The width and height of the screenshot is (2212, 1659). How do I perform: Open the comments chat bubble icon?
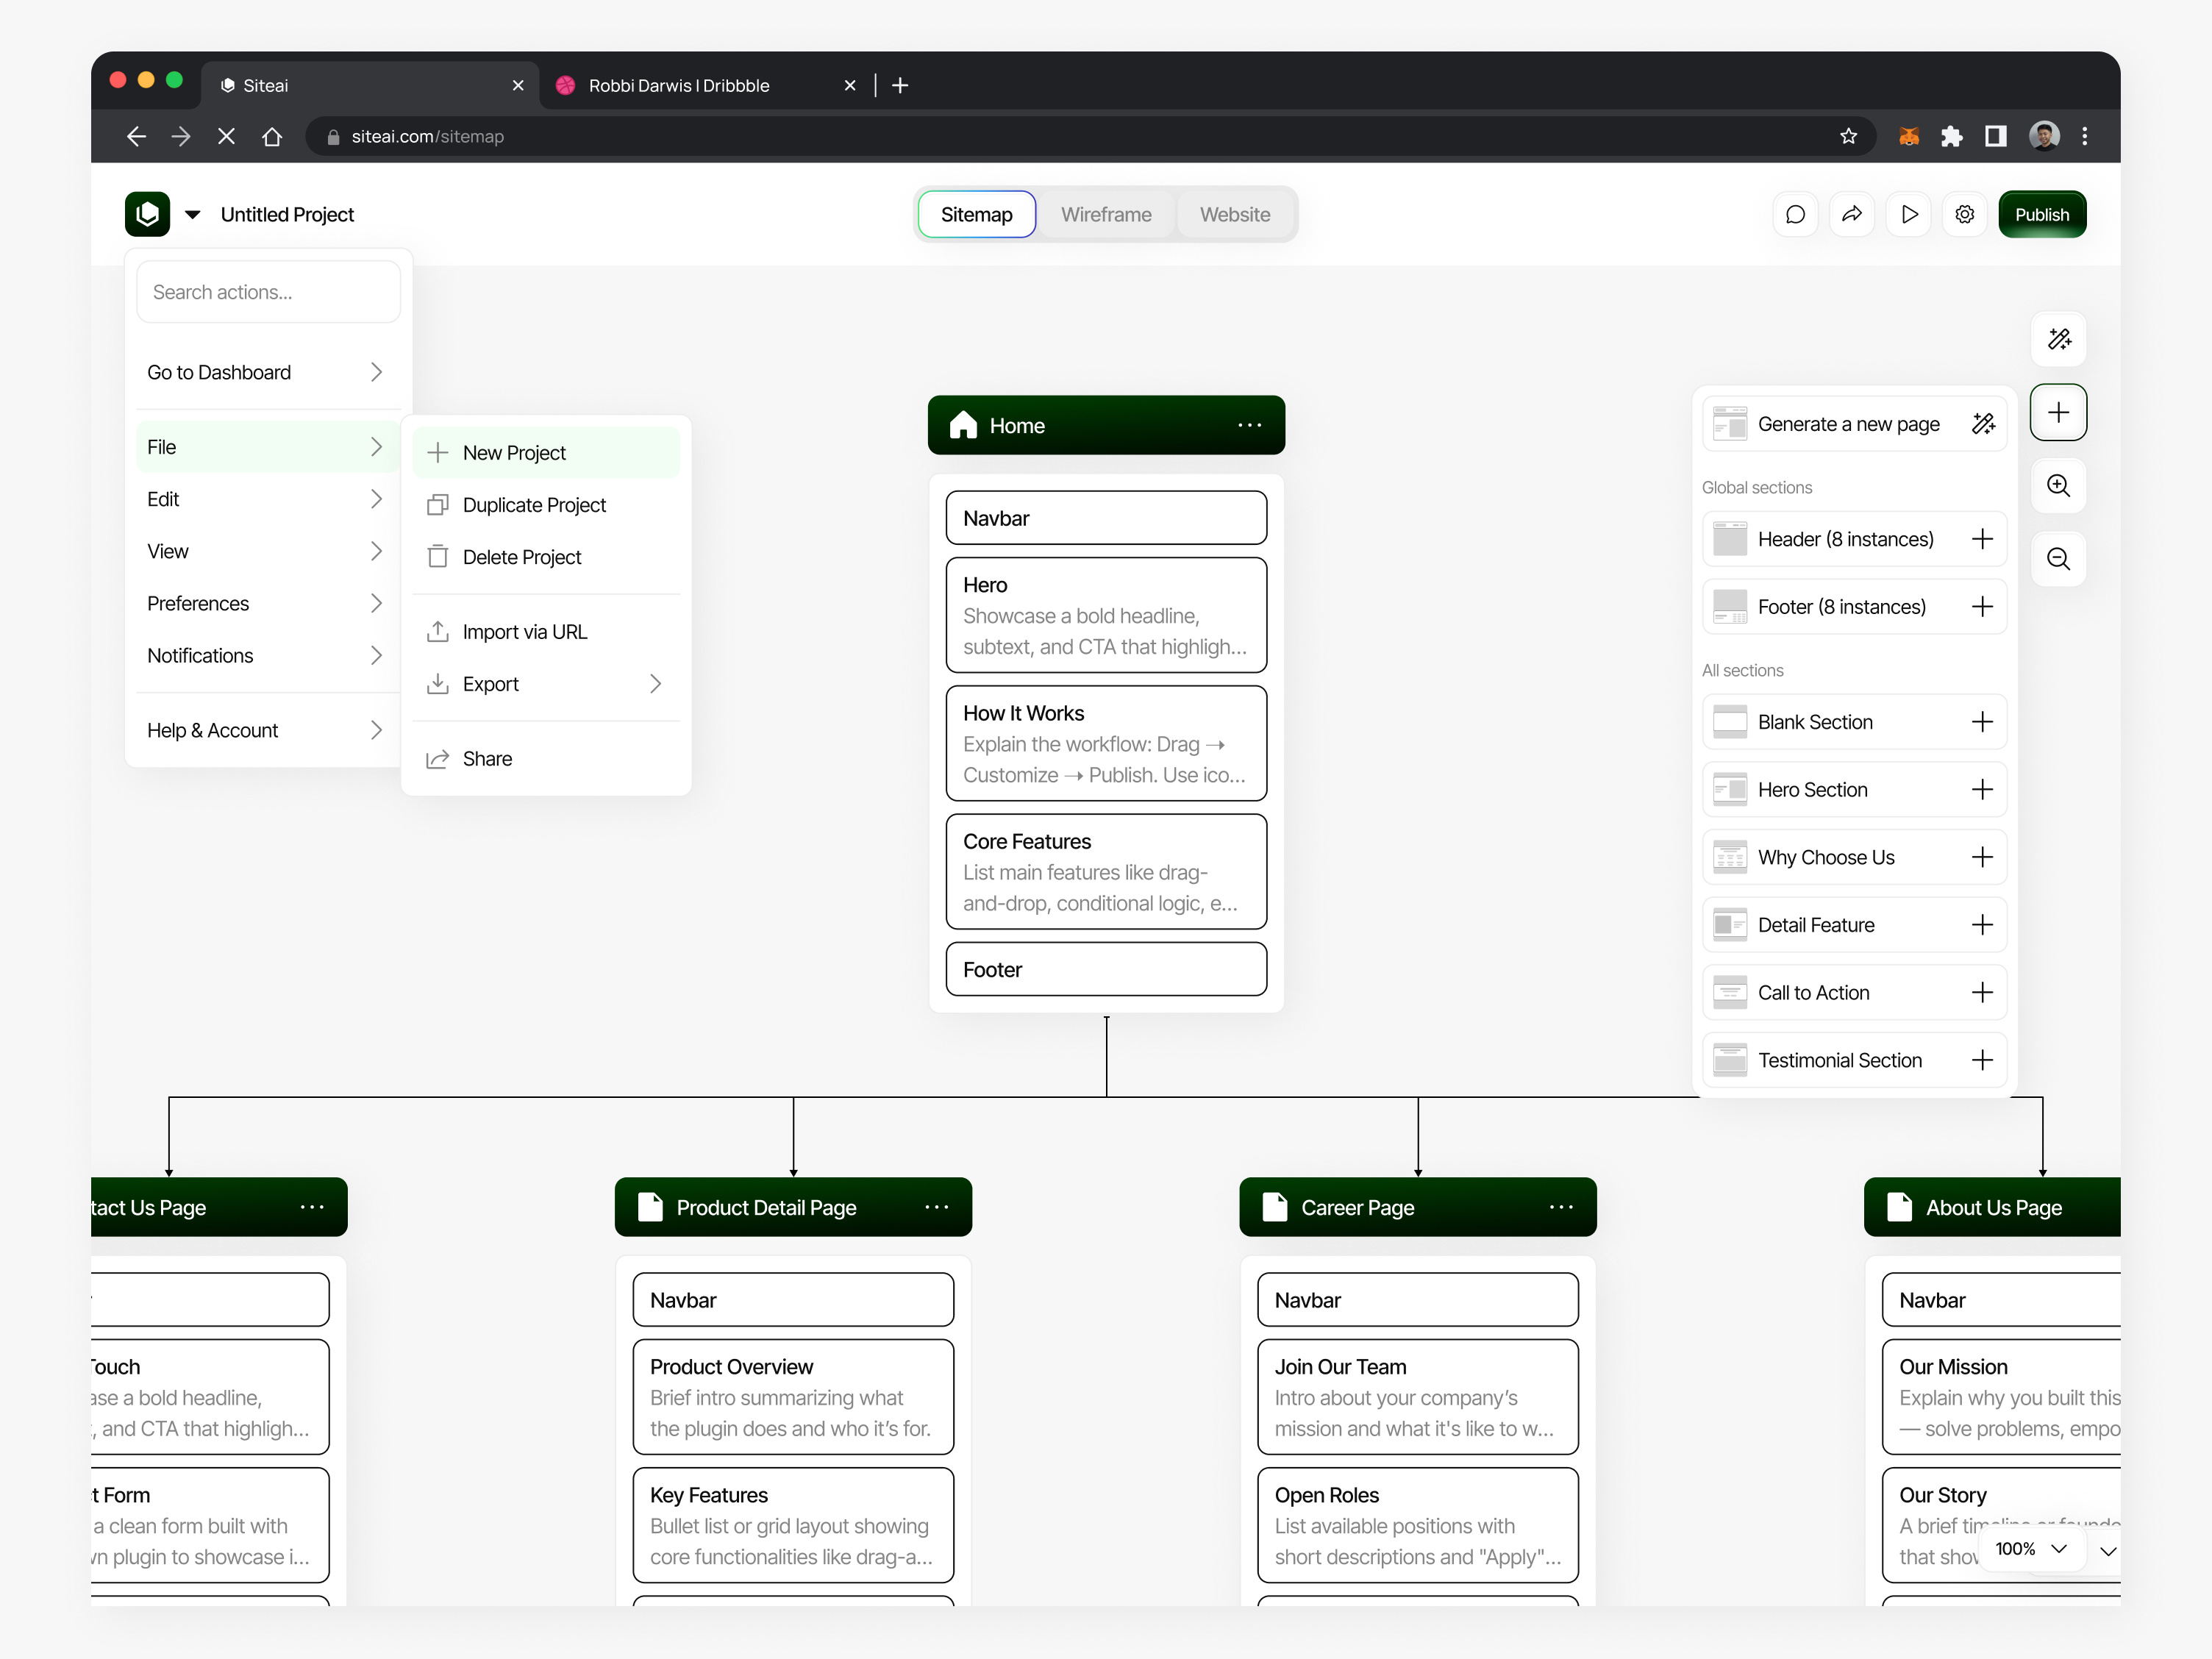point(1796,213)
